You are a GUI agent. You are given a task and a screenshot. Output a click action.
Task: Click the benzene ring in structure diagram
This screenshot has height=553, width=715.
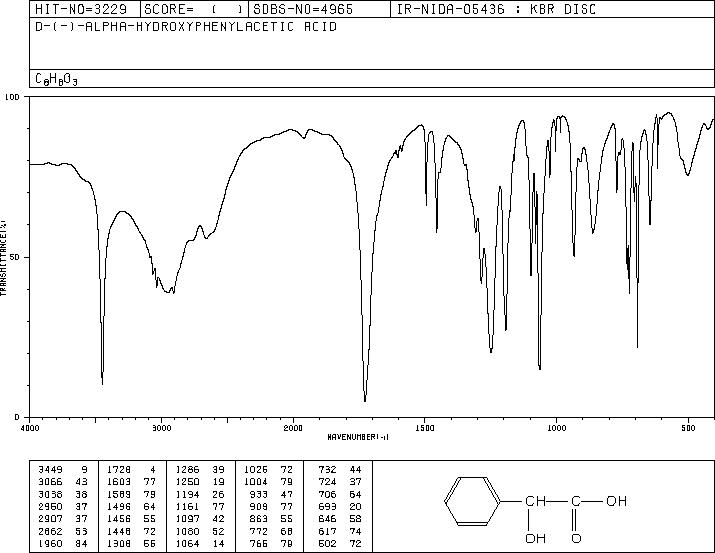[473, 501]
